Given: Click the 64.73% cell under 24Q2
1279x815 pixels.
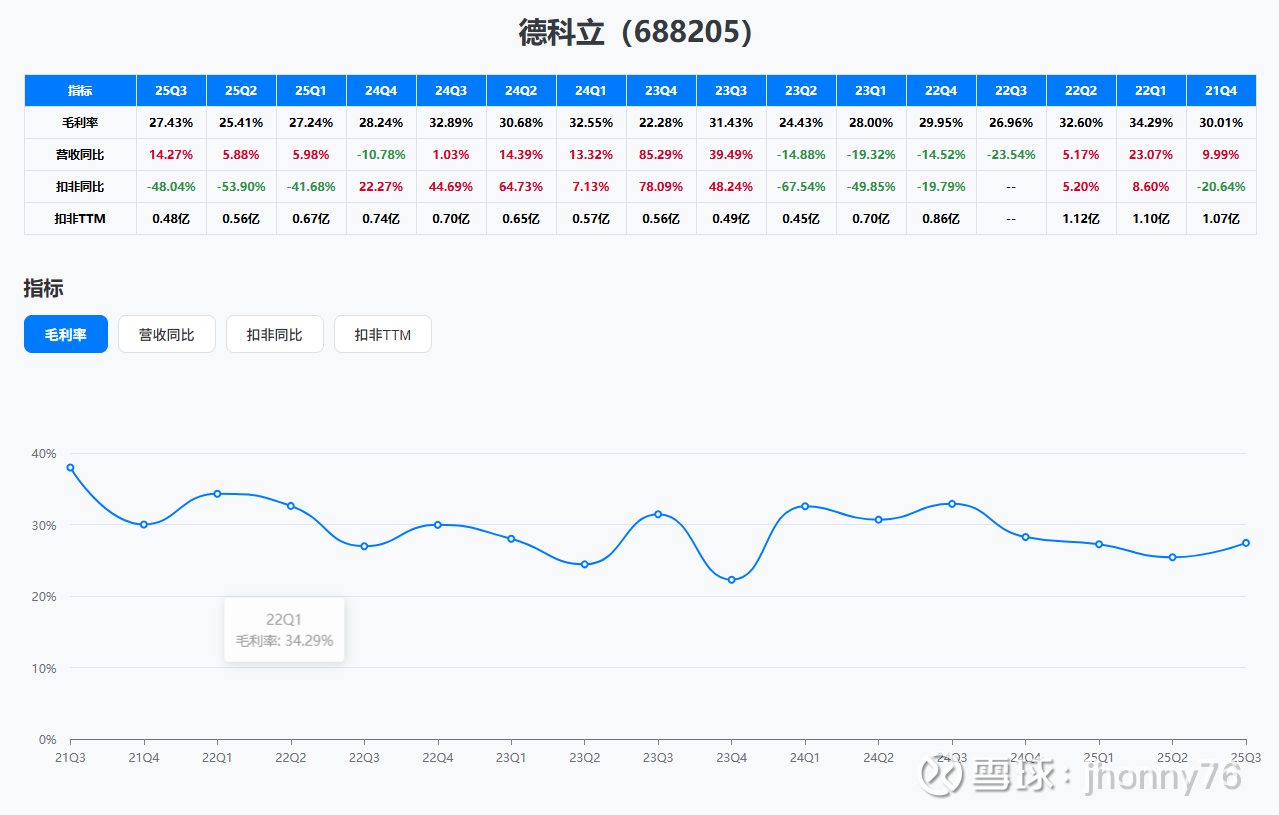Looking at the screenshot, I should pyautogui.click(x=521, y=187).
